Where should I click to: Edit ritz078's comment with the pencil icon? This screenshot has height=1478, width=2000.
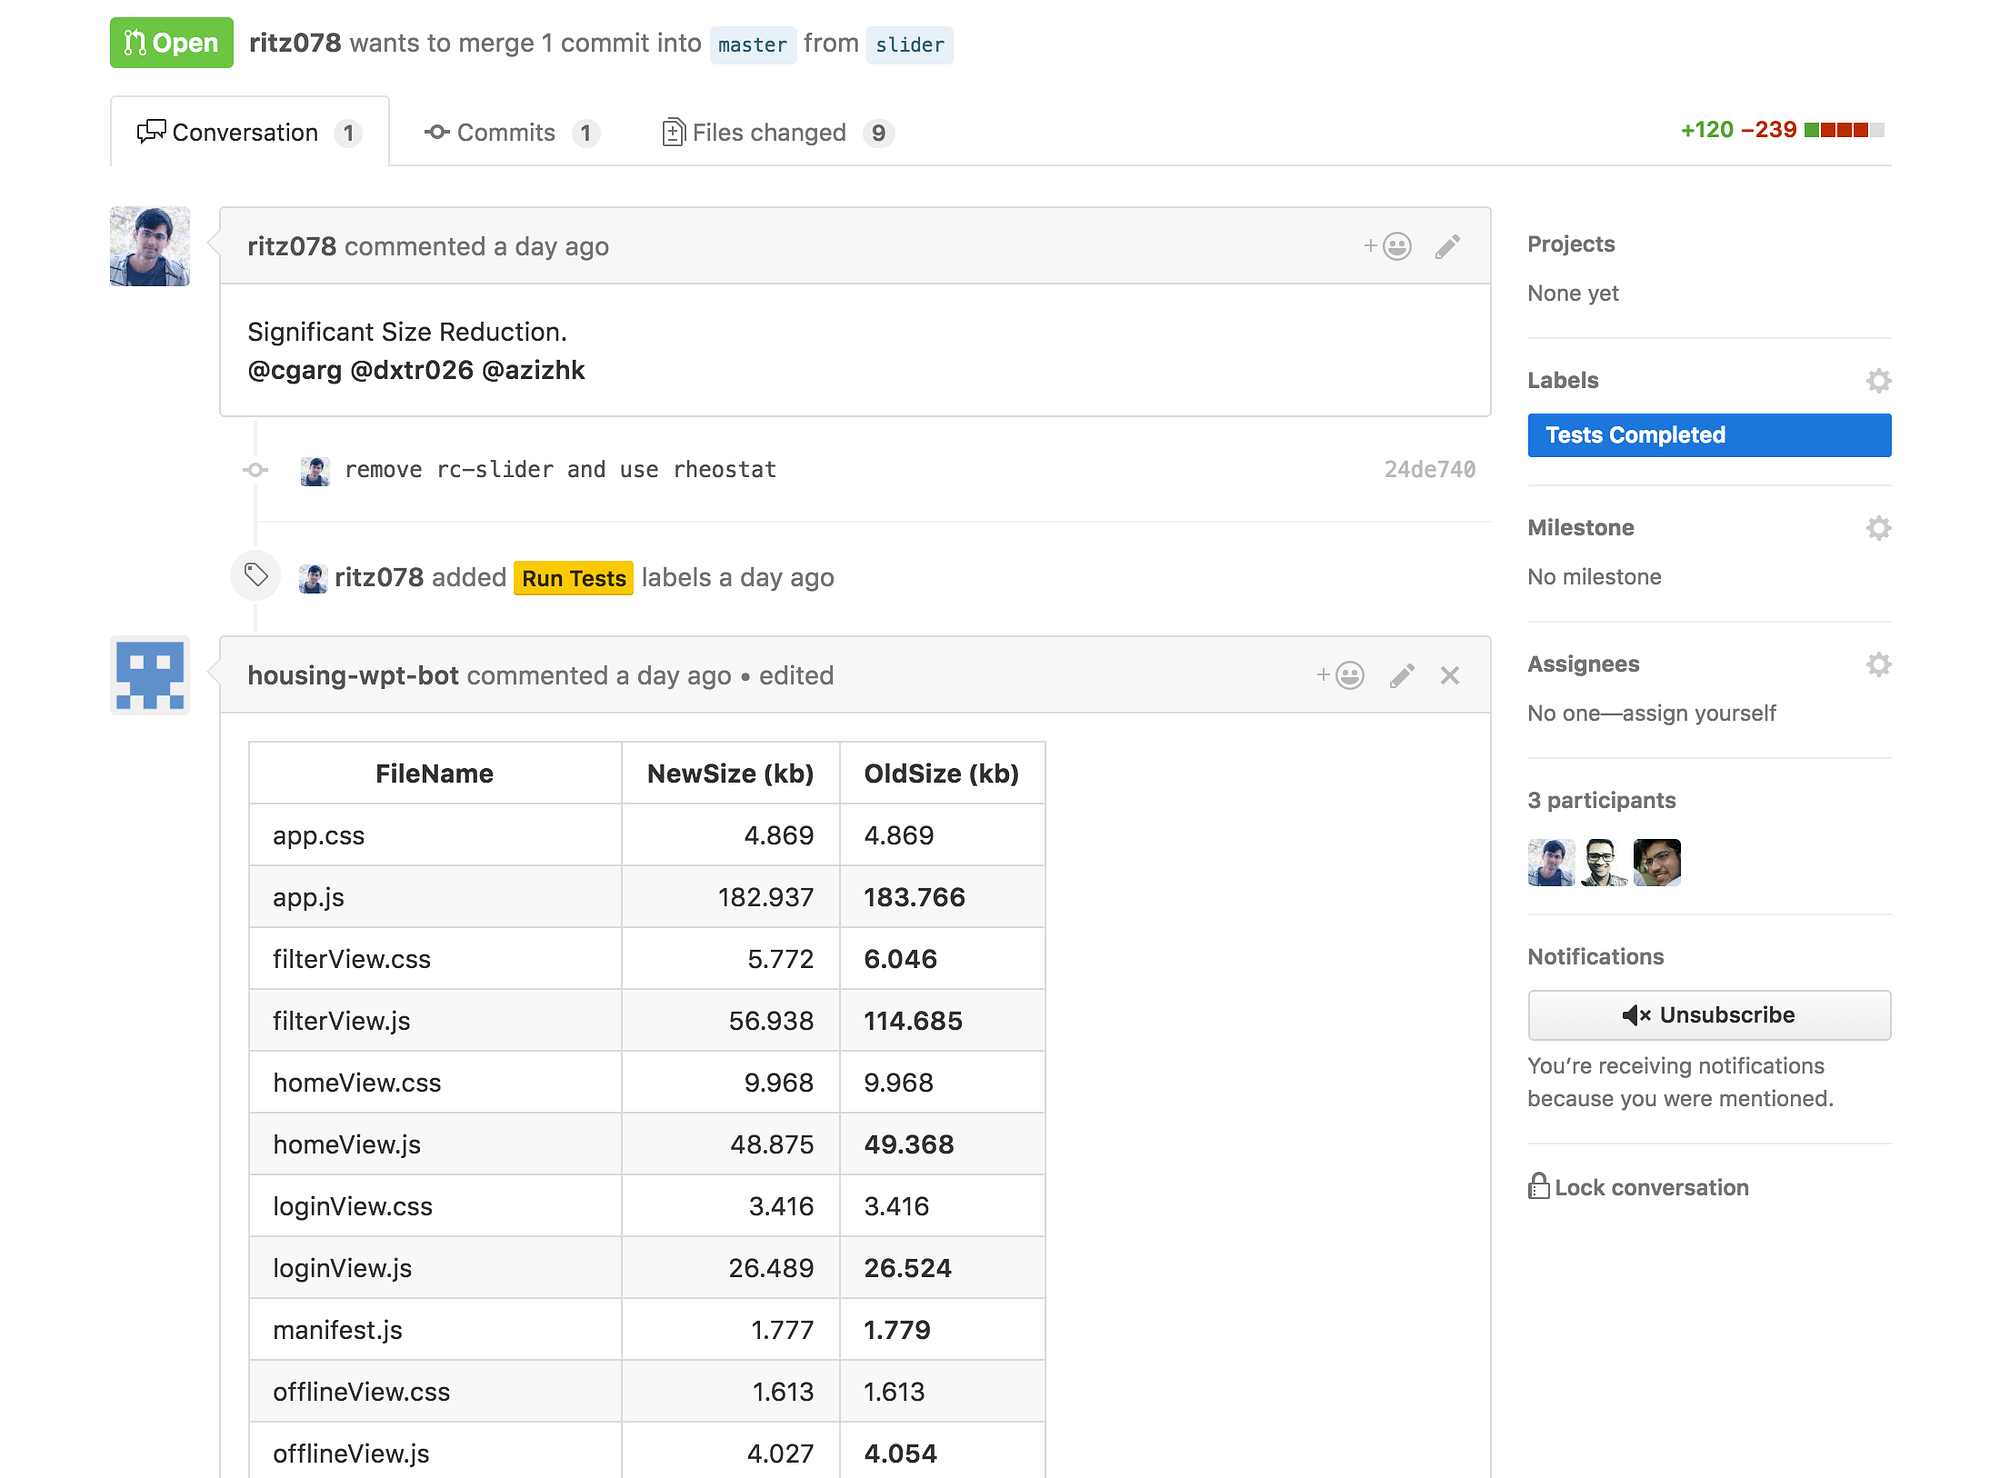pos(1447,246)
